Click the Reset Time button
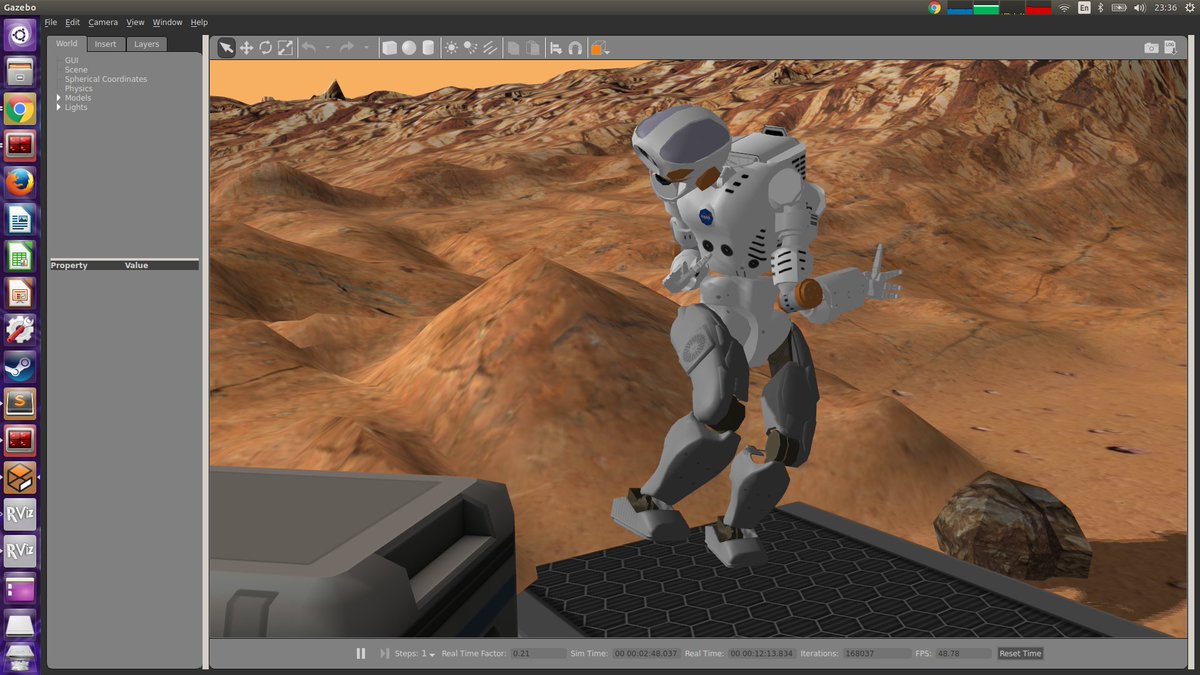Viewport: 1200px width, 675px height. 1019,653
